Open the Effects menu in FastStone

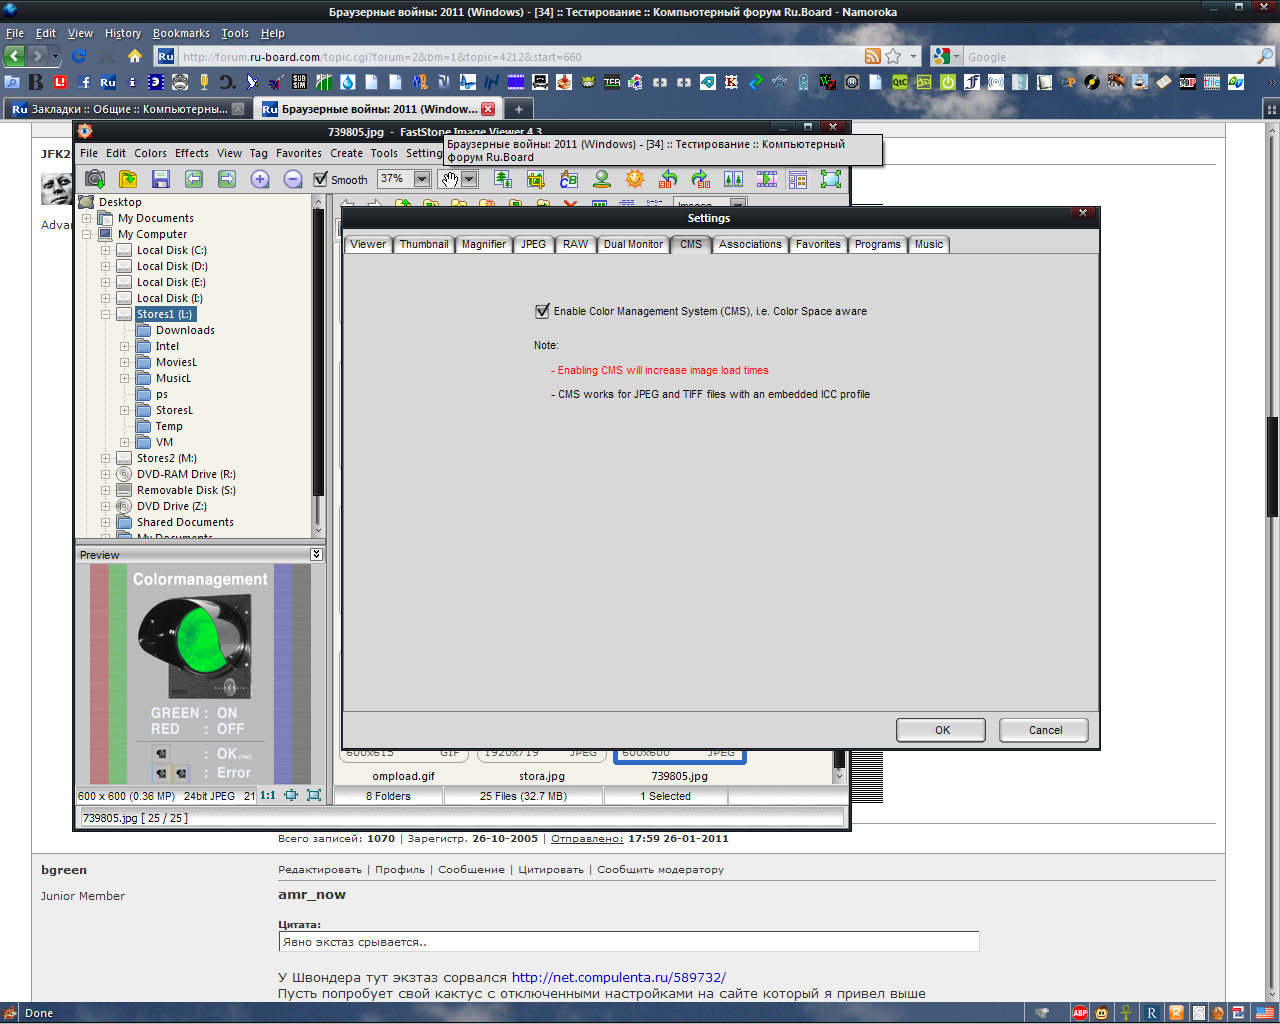pyautogui.click(x=192, y=153)
